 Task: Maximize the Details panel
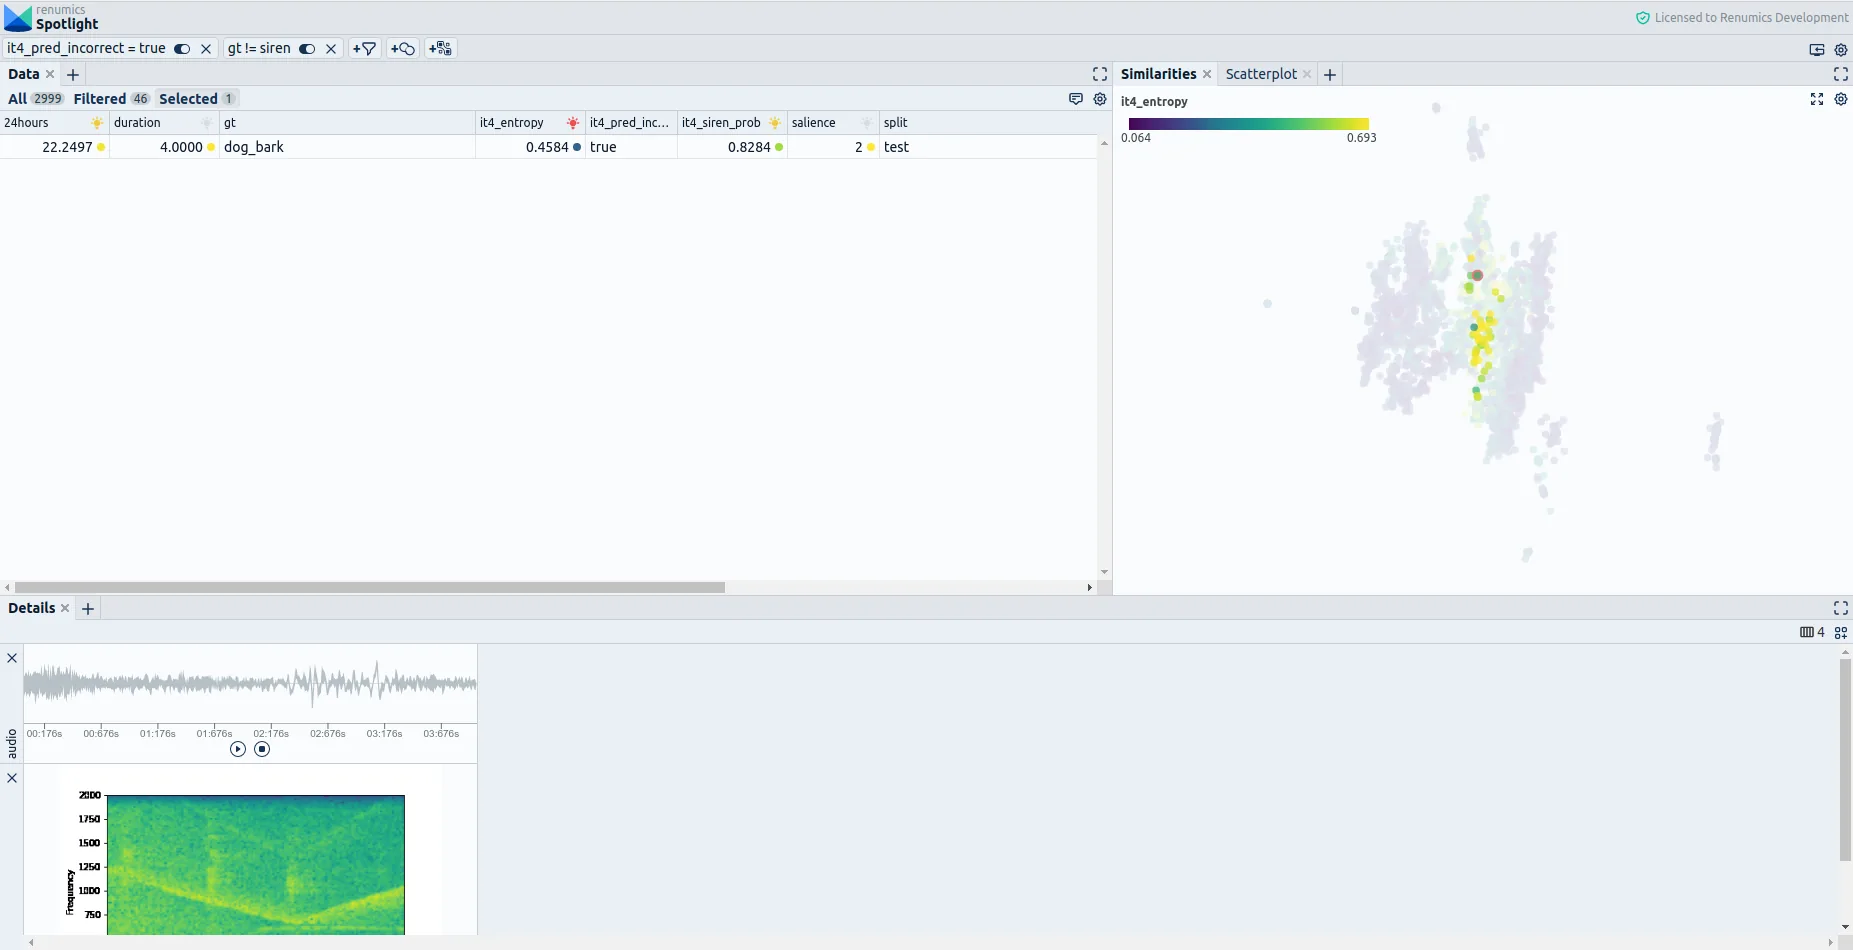tap(1841, 608)
